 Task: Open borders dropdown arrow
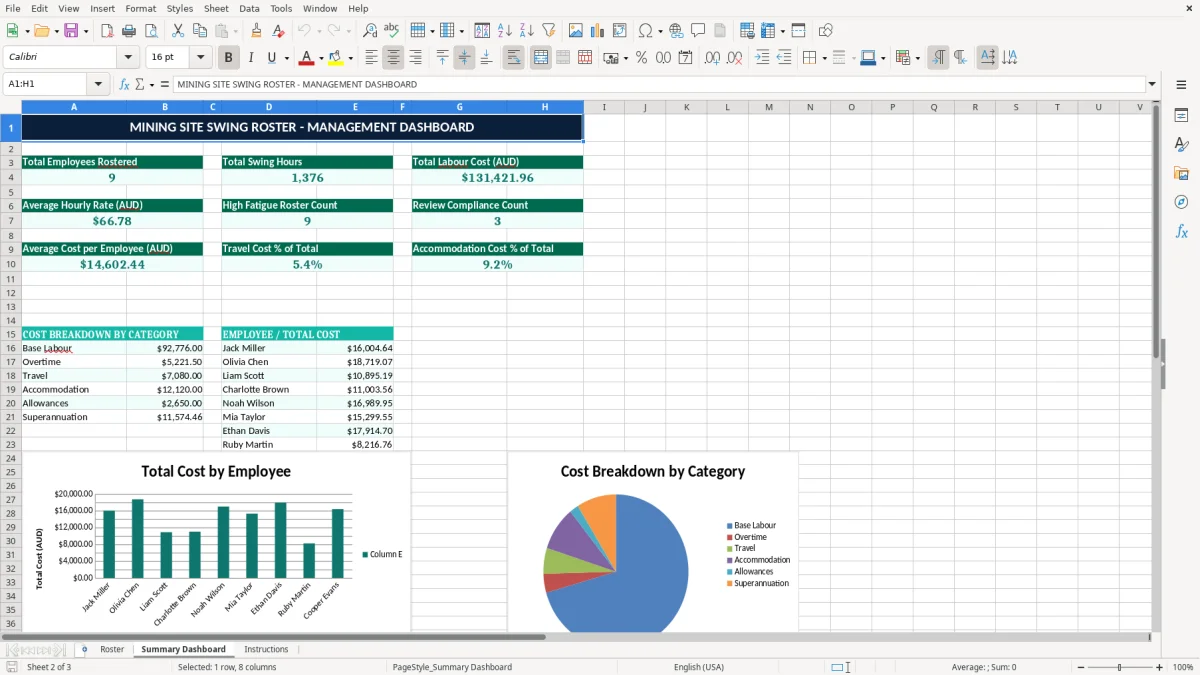tap(825, 58)
